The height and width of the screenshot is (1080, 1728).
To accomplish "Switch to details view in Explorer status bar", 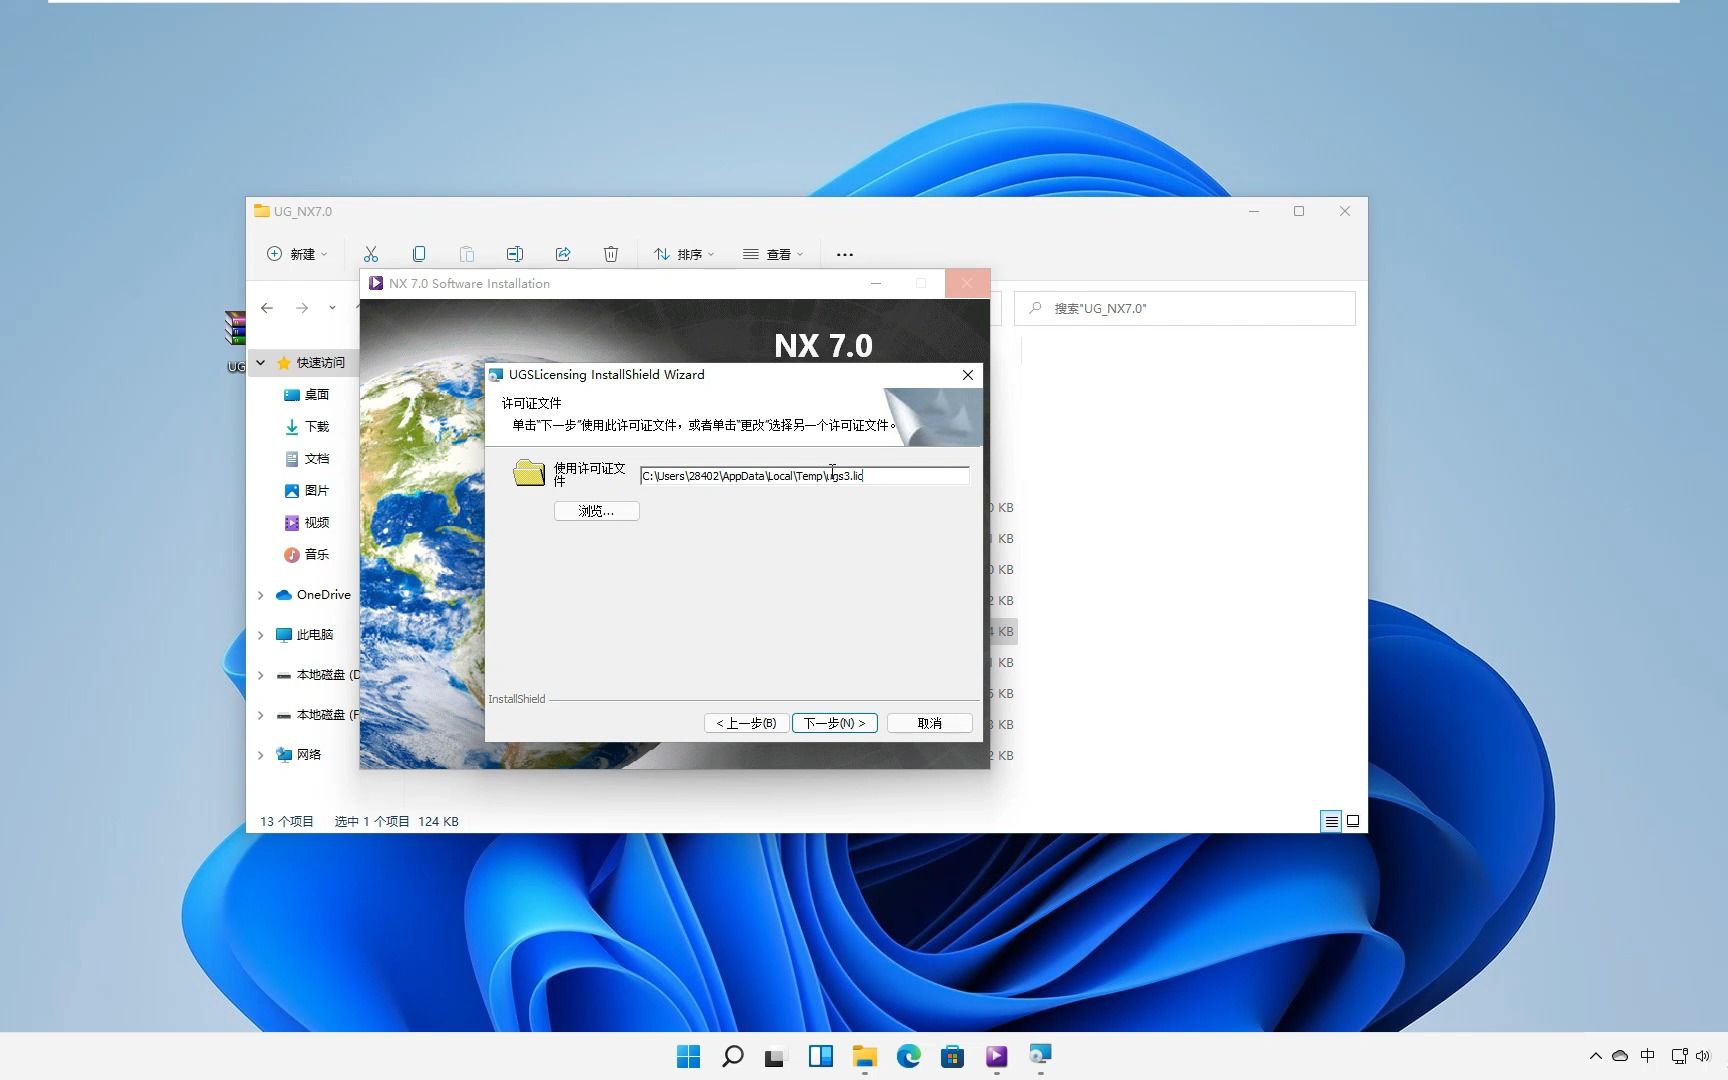I will pos(1331,821).
